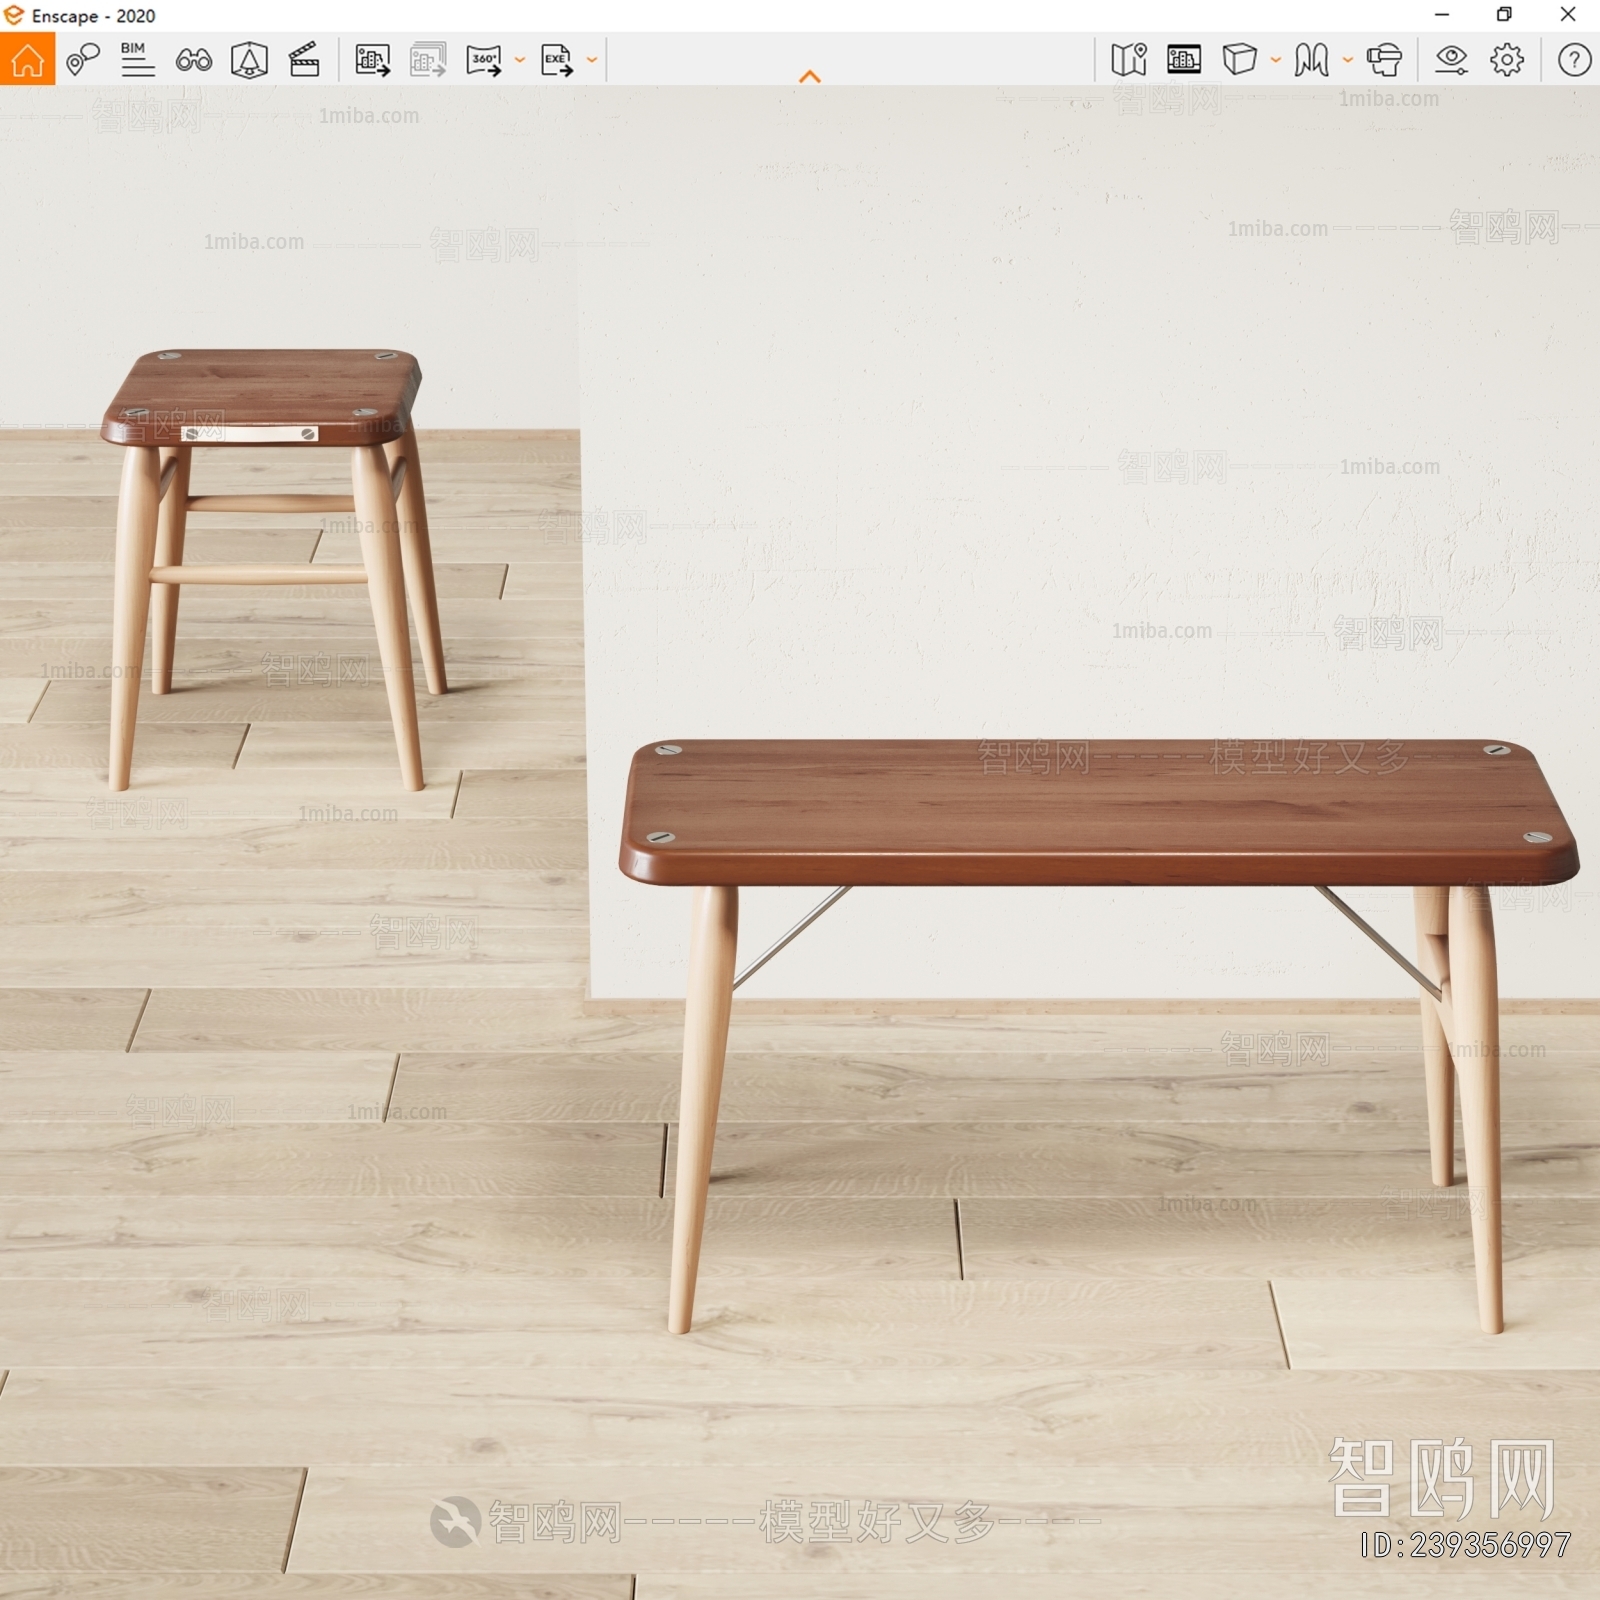Click the Enscape logo in title bar
The width and height of the screenshot is (1600, 1600).
(13, 15)
